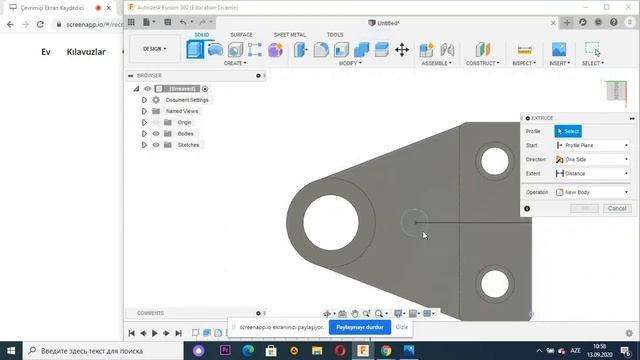
Task: Open the CONSTRUCT menu
Action: click(x=482, y=63)
